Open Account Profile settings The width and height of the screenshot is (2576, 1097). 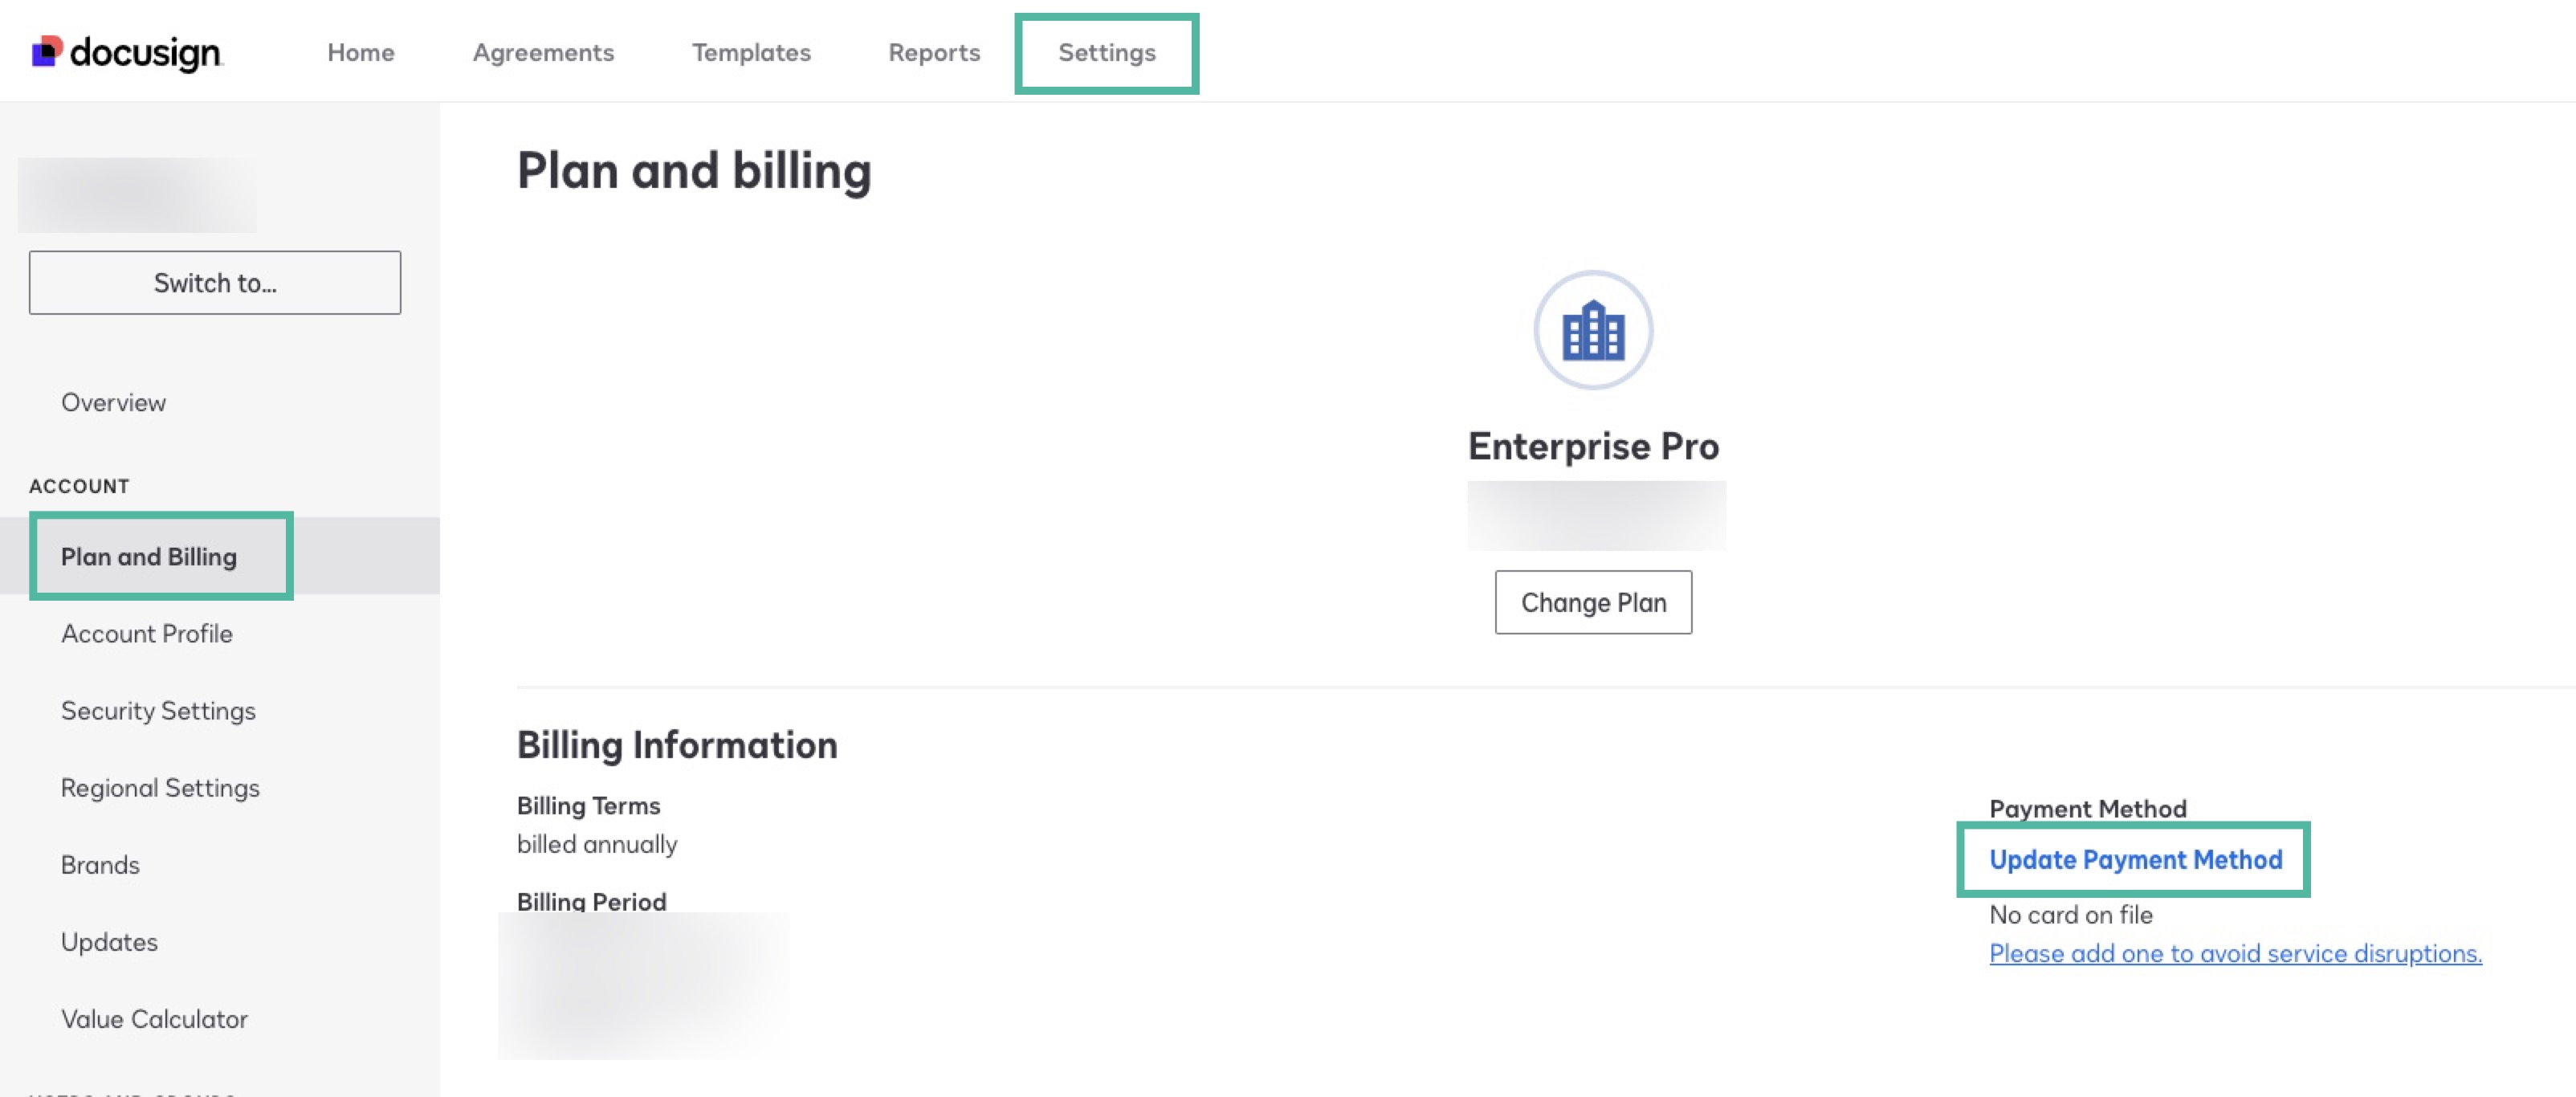[147, 633]
